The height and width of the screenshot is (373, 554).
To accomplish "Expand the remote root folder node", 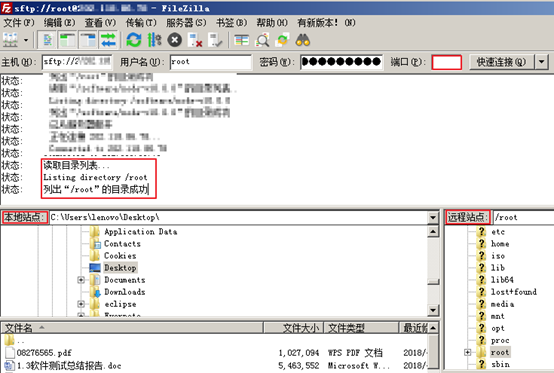I will [467, 352].
